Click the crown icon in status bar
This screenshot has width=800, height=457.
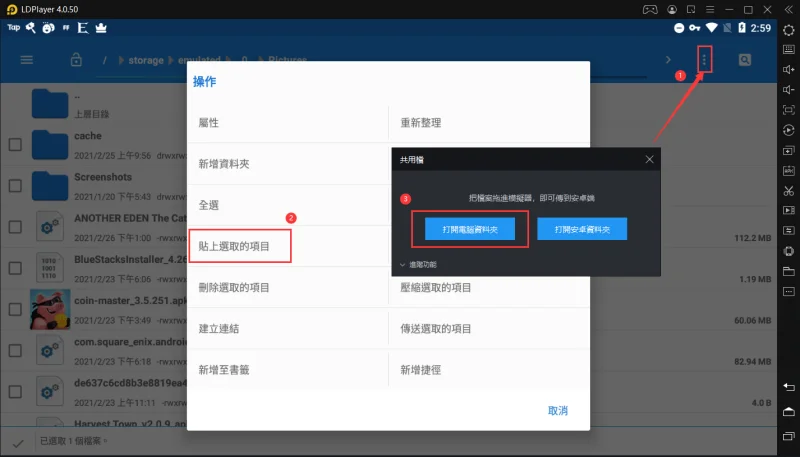101,28
